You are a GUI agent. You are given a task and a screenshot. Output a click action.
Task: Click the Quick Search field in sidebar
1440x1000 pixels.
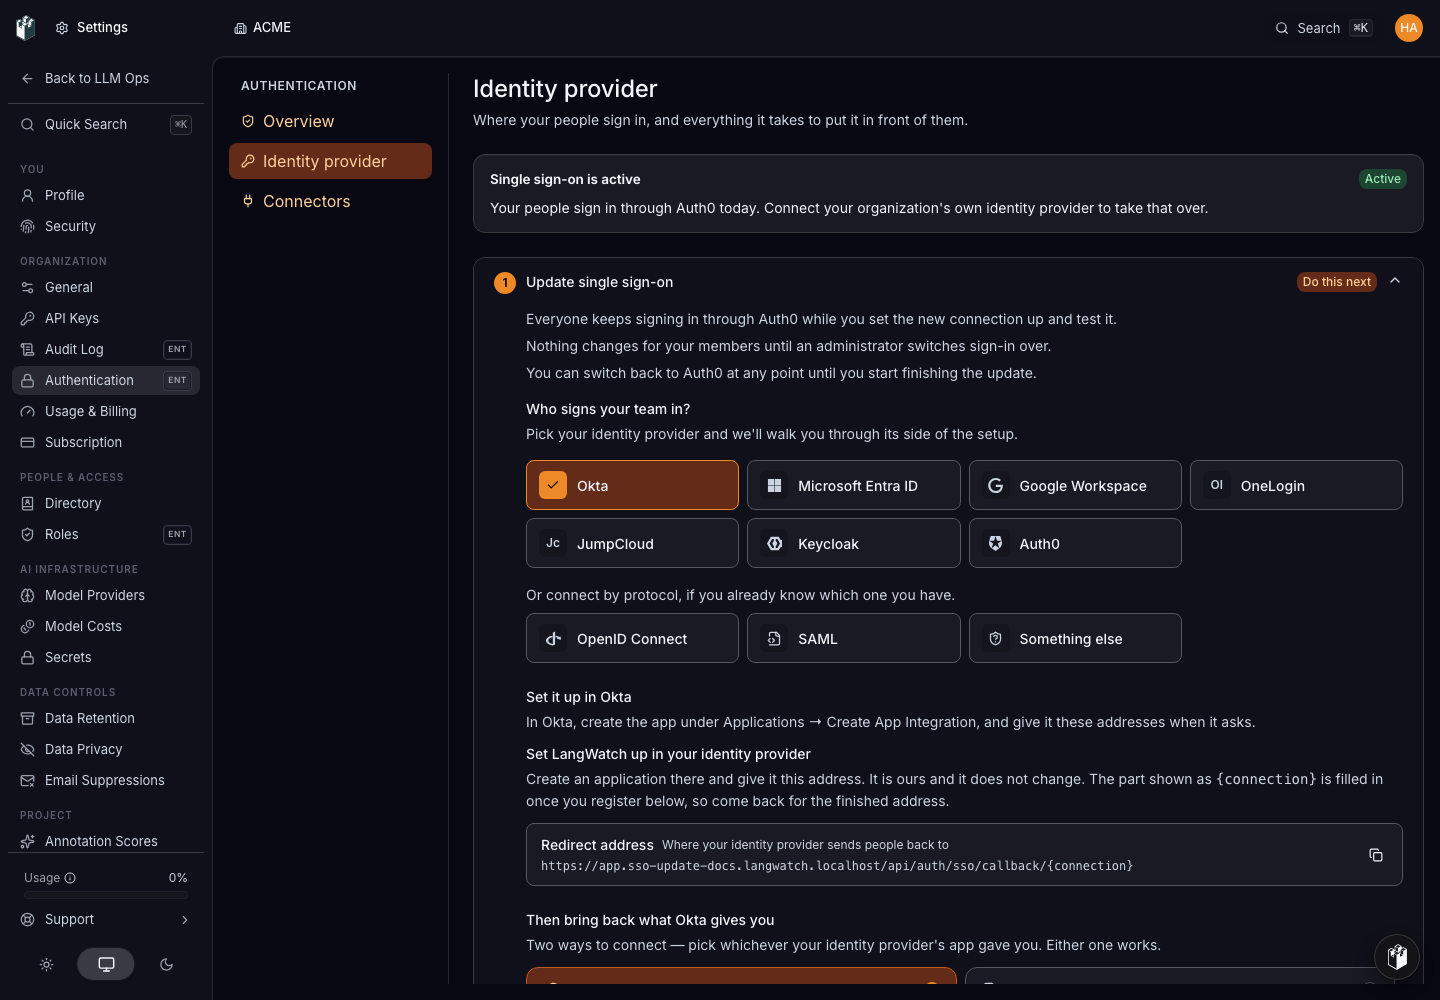click(106, 124)
